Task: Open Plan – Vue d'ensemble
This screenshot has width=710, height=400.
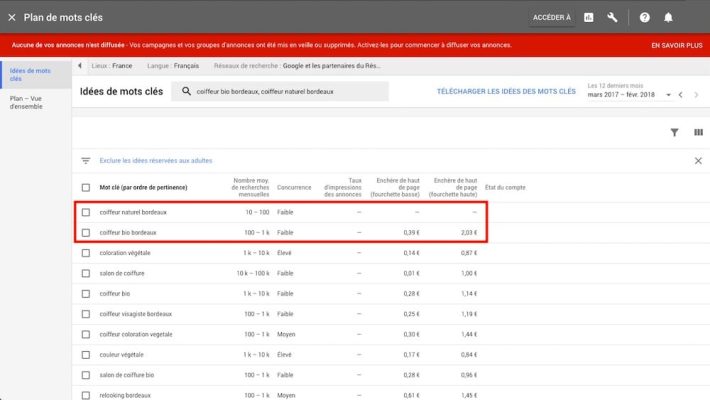Action: [26, 102]
